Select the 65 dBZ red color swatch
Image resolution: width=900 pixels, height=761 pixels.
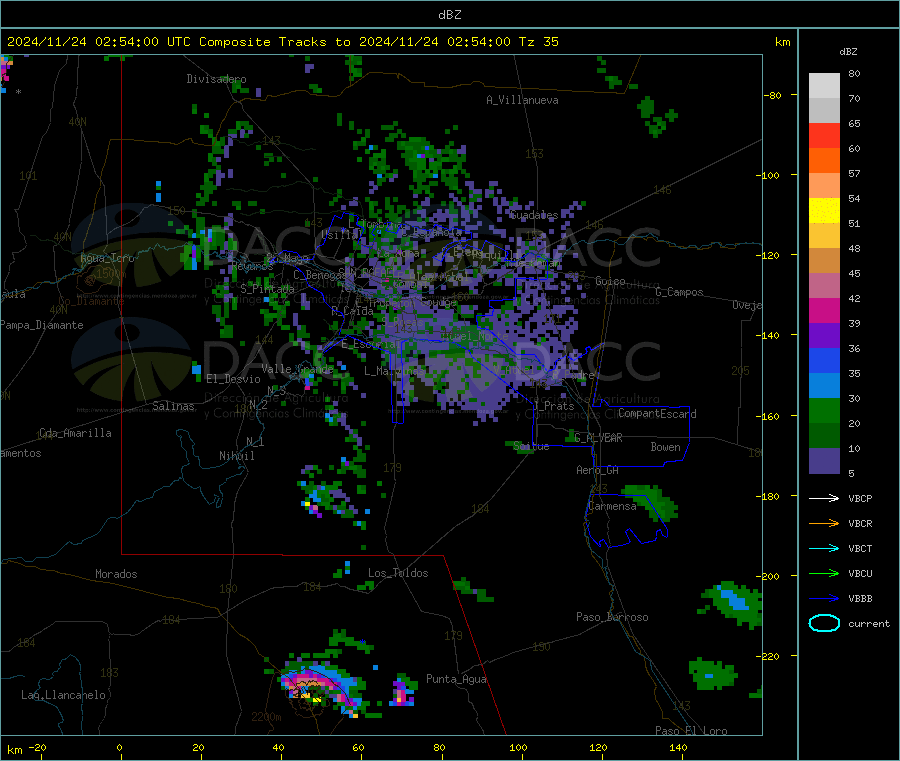click(824, 135)
